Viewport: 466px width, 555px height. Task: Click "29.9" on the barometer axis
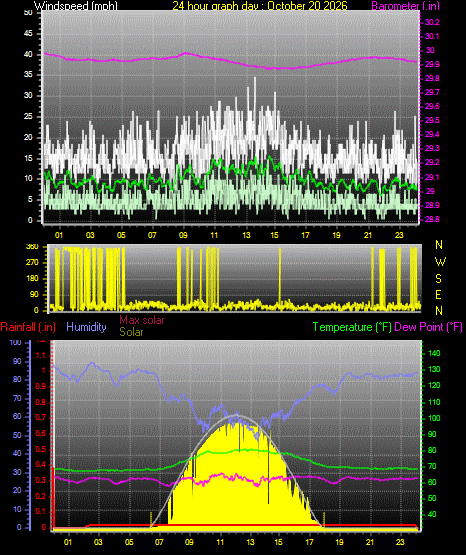[x=432, y=64]
